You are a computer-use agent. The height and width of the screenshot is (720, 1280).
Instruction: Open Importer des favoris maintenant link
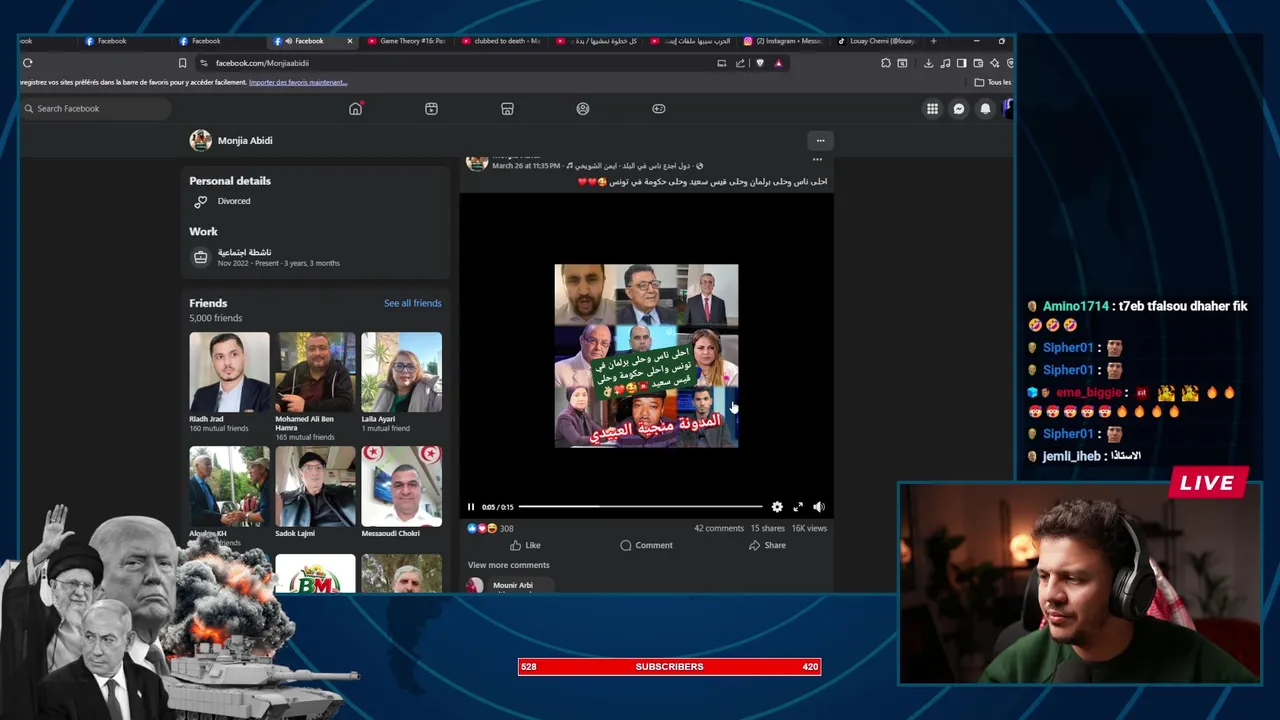(298, 82)
